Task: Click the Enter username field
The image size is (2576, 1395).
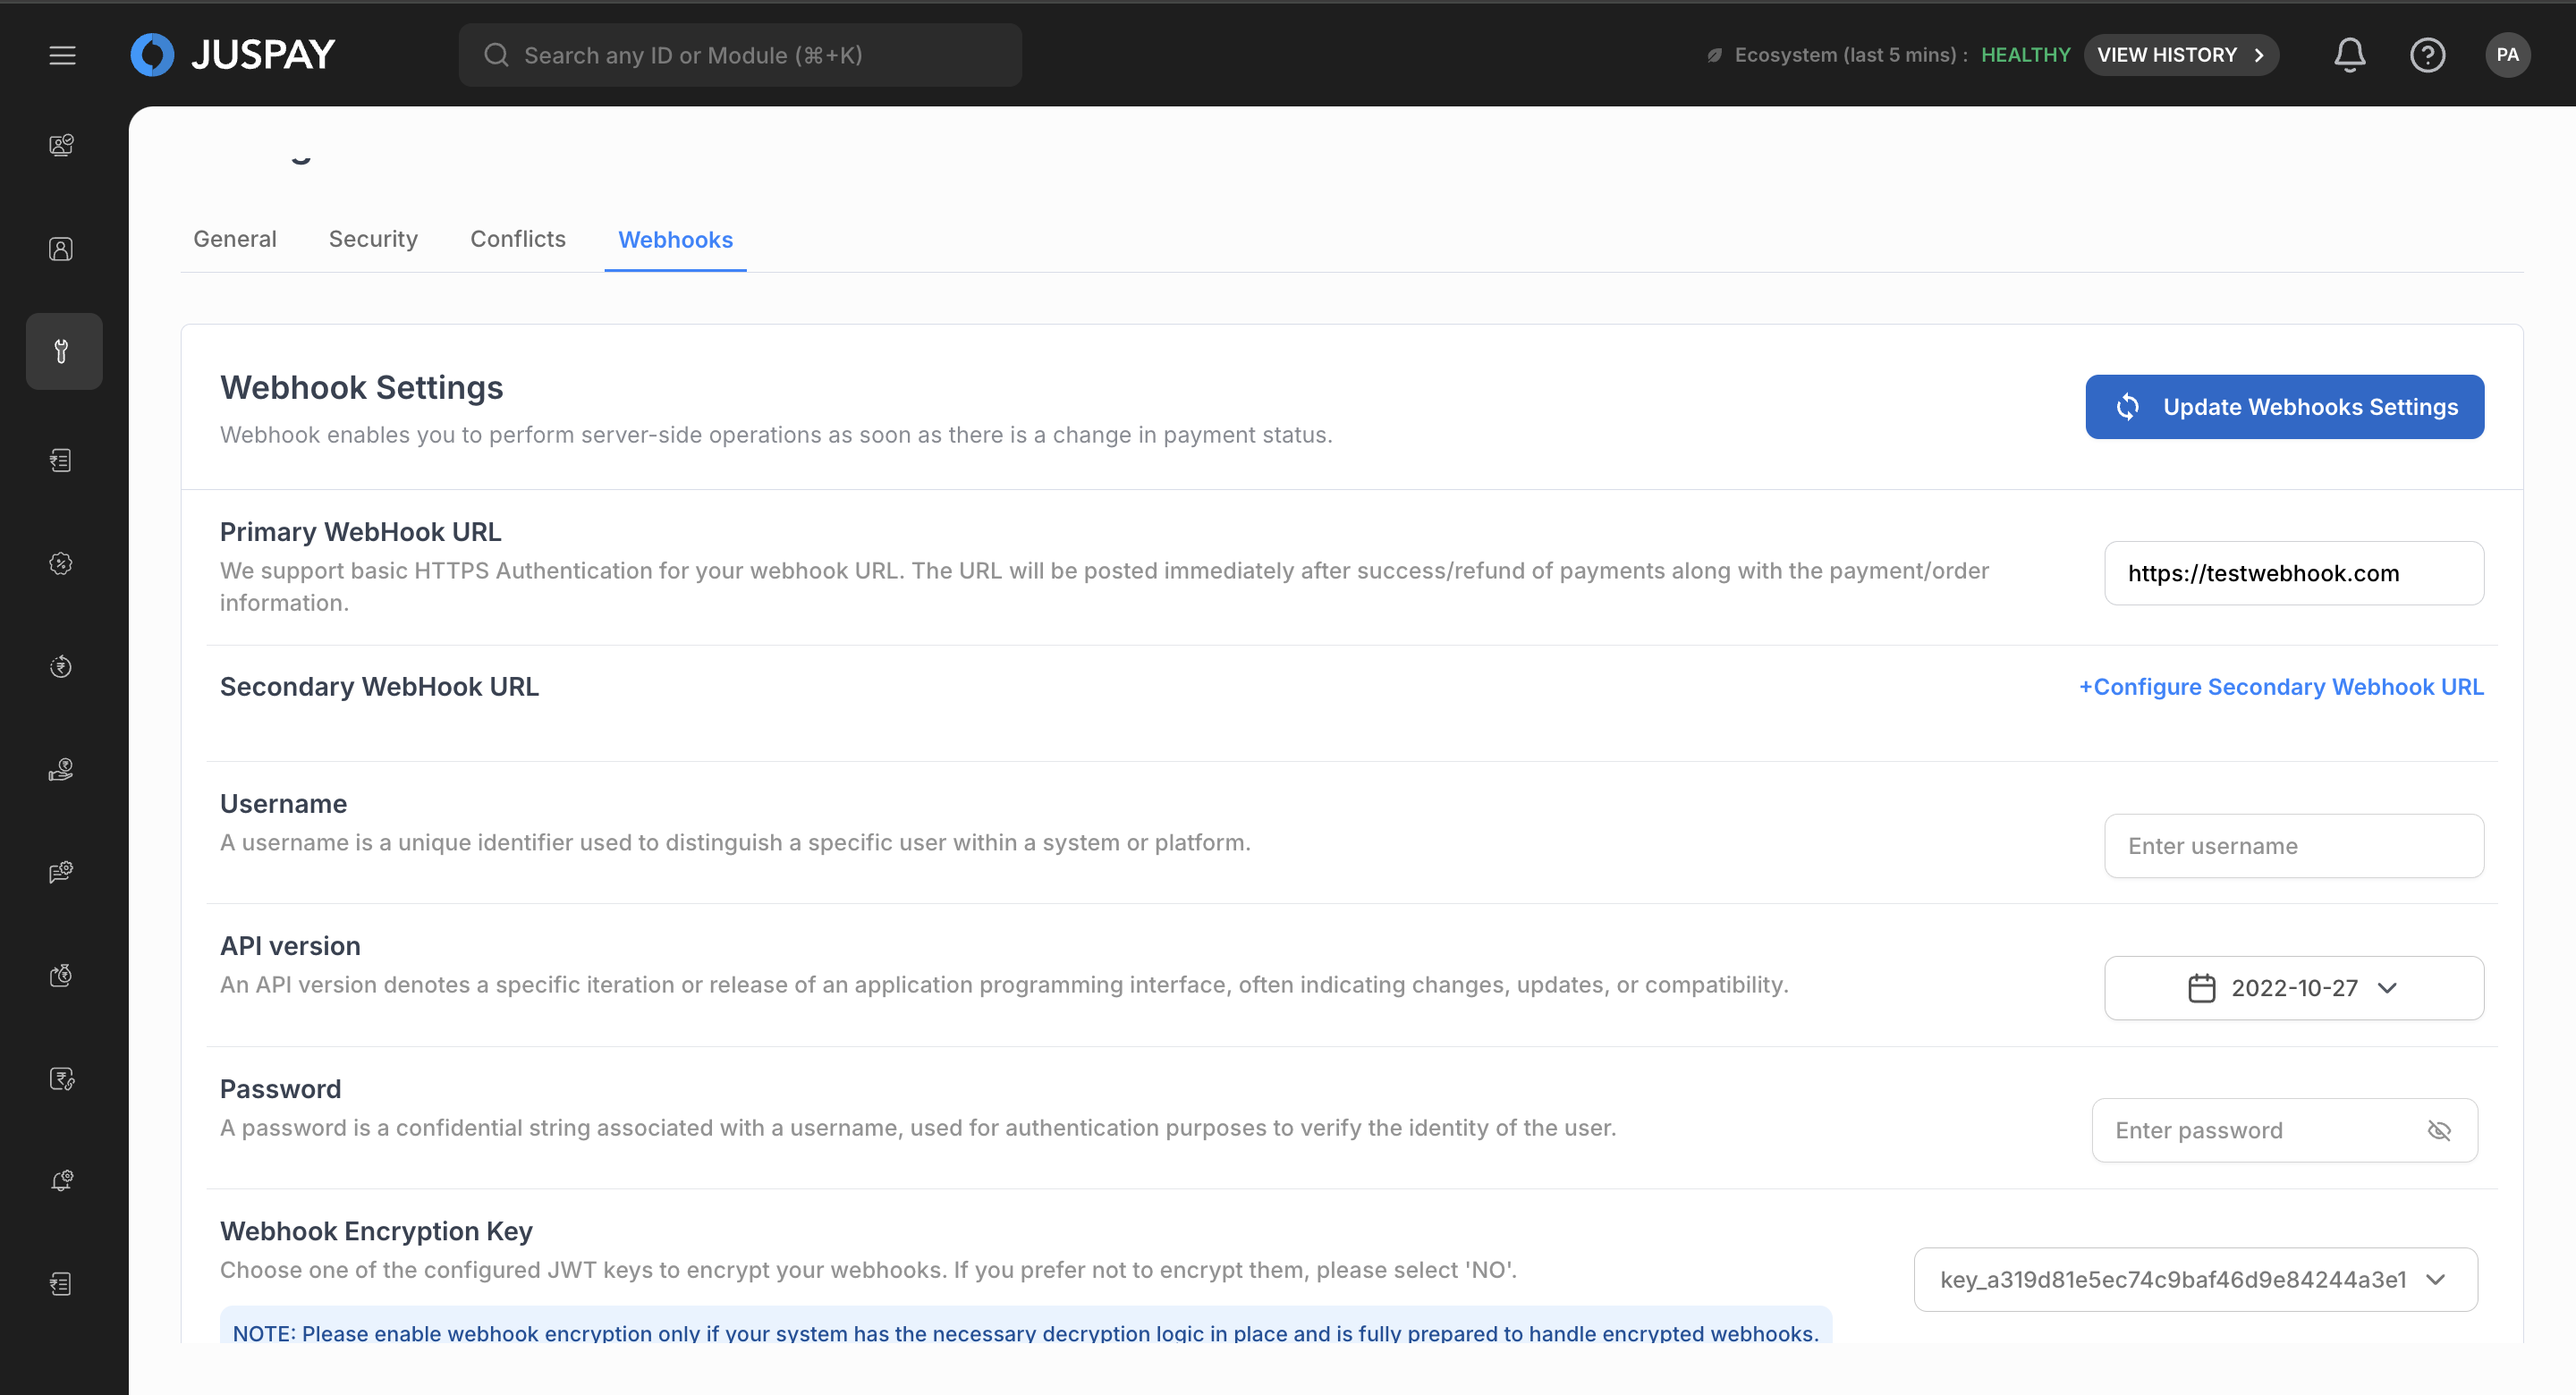Action: pos(2293,846)
